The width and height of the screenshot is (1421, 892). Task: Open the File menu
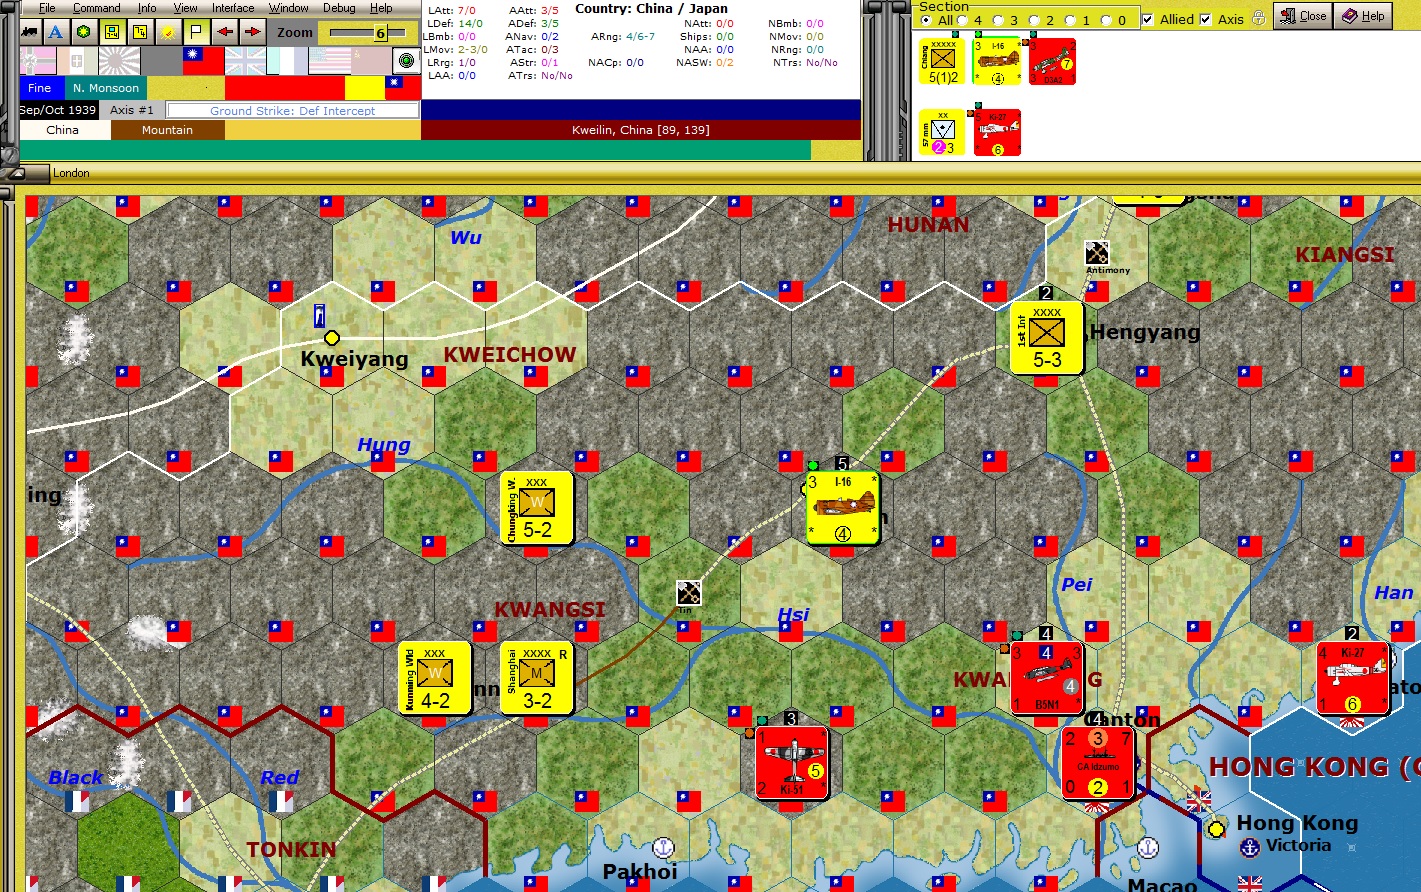pyautogui.click(x=47, y=8)
